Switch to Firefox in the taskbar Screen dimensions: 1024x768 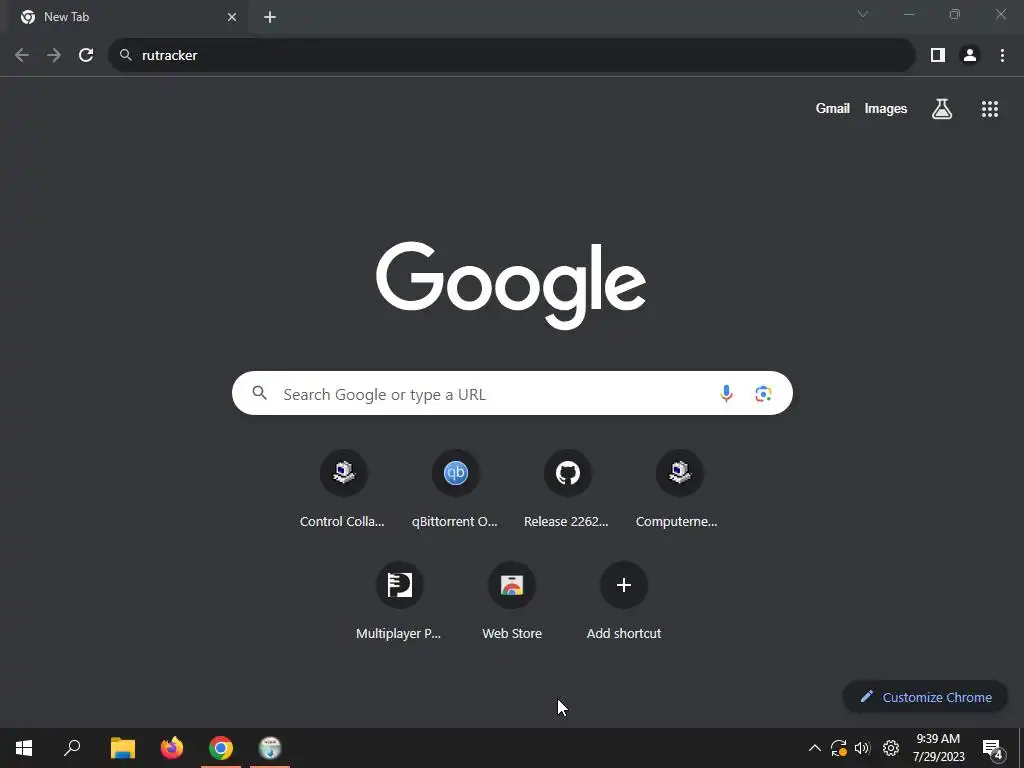(x=172, y=748)
